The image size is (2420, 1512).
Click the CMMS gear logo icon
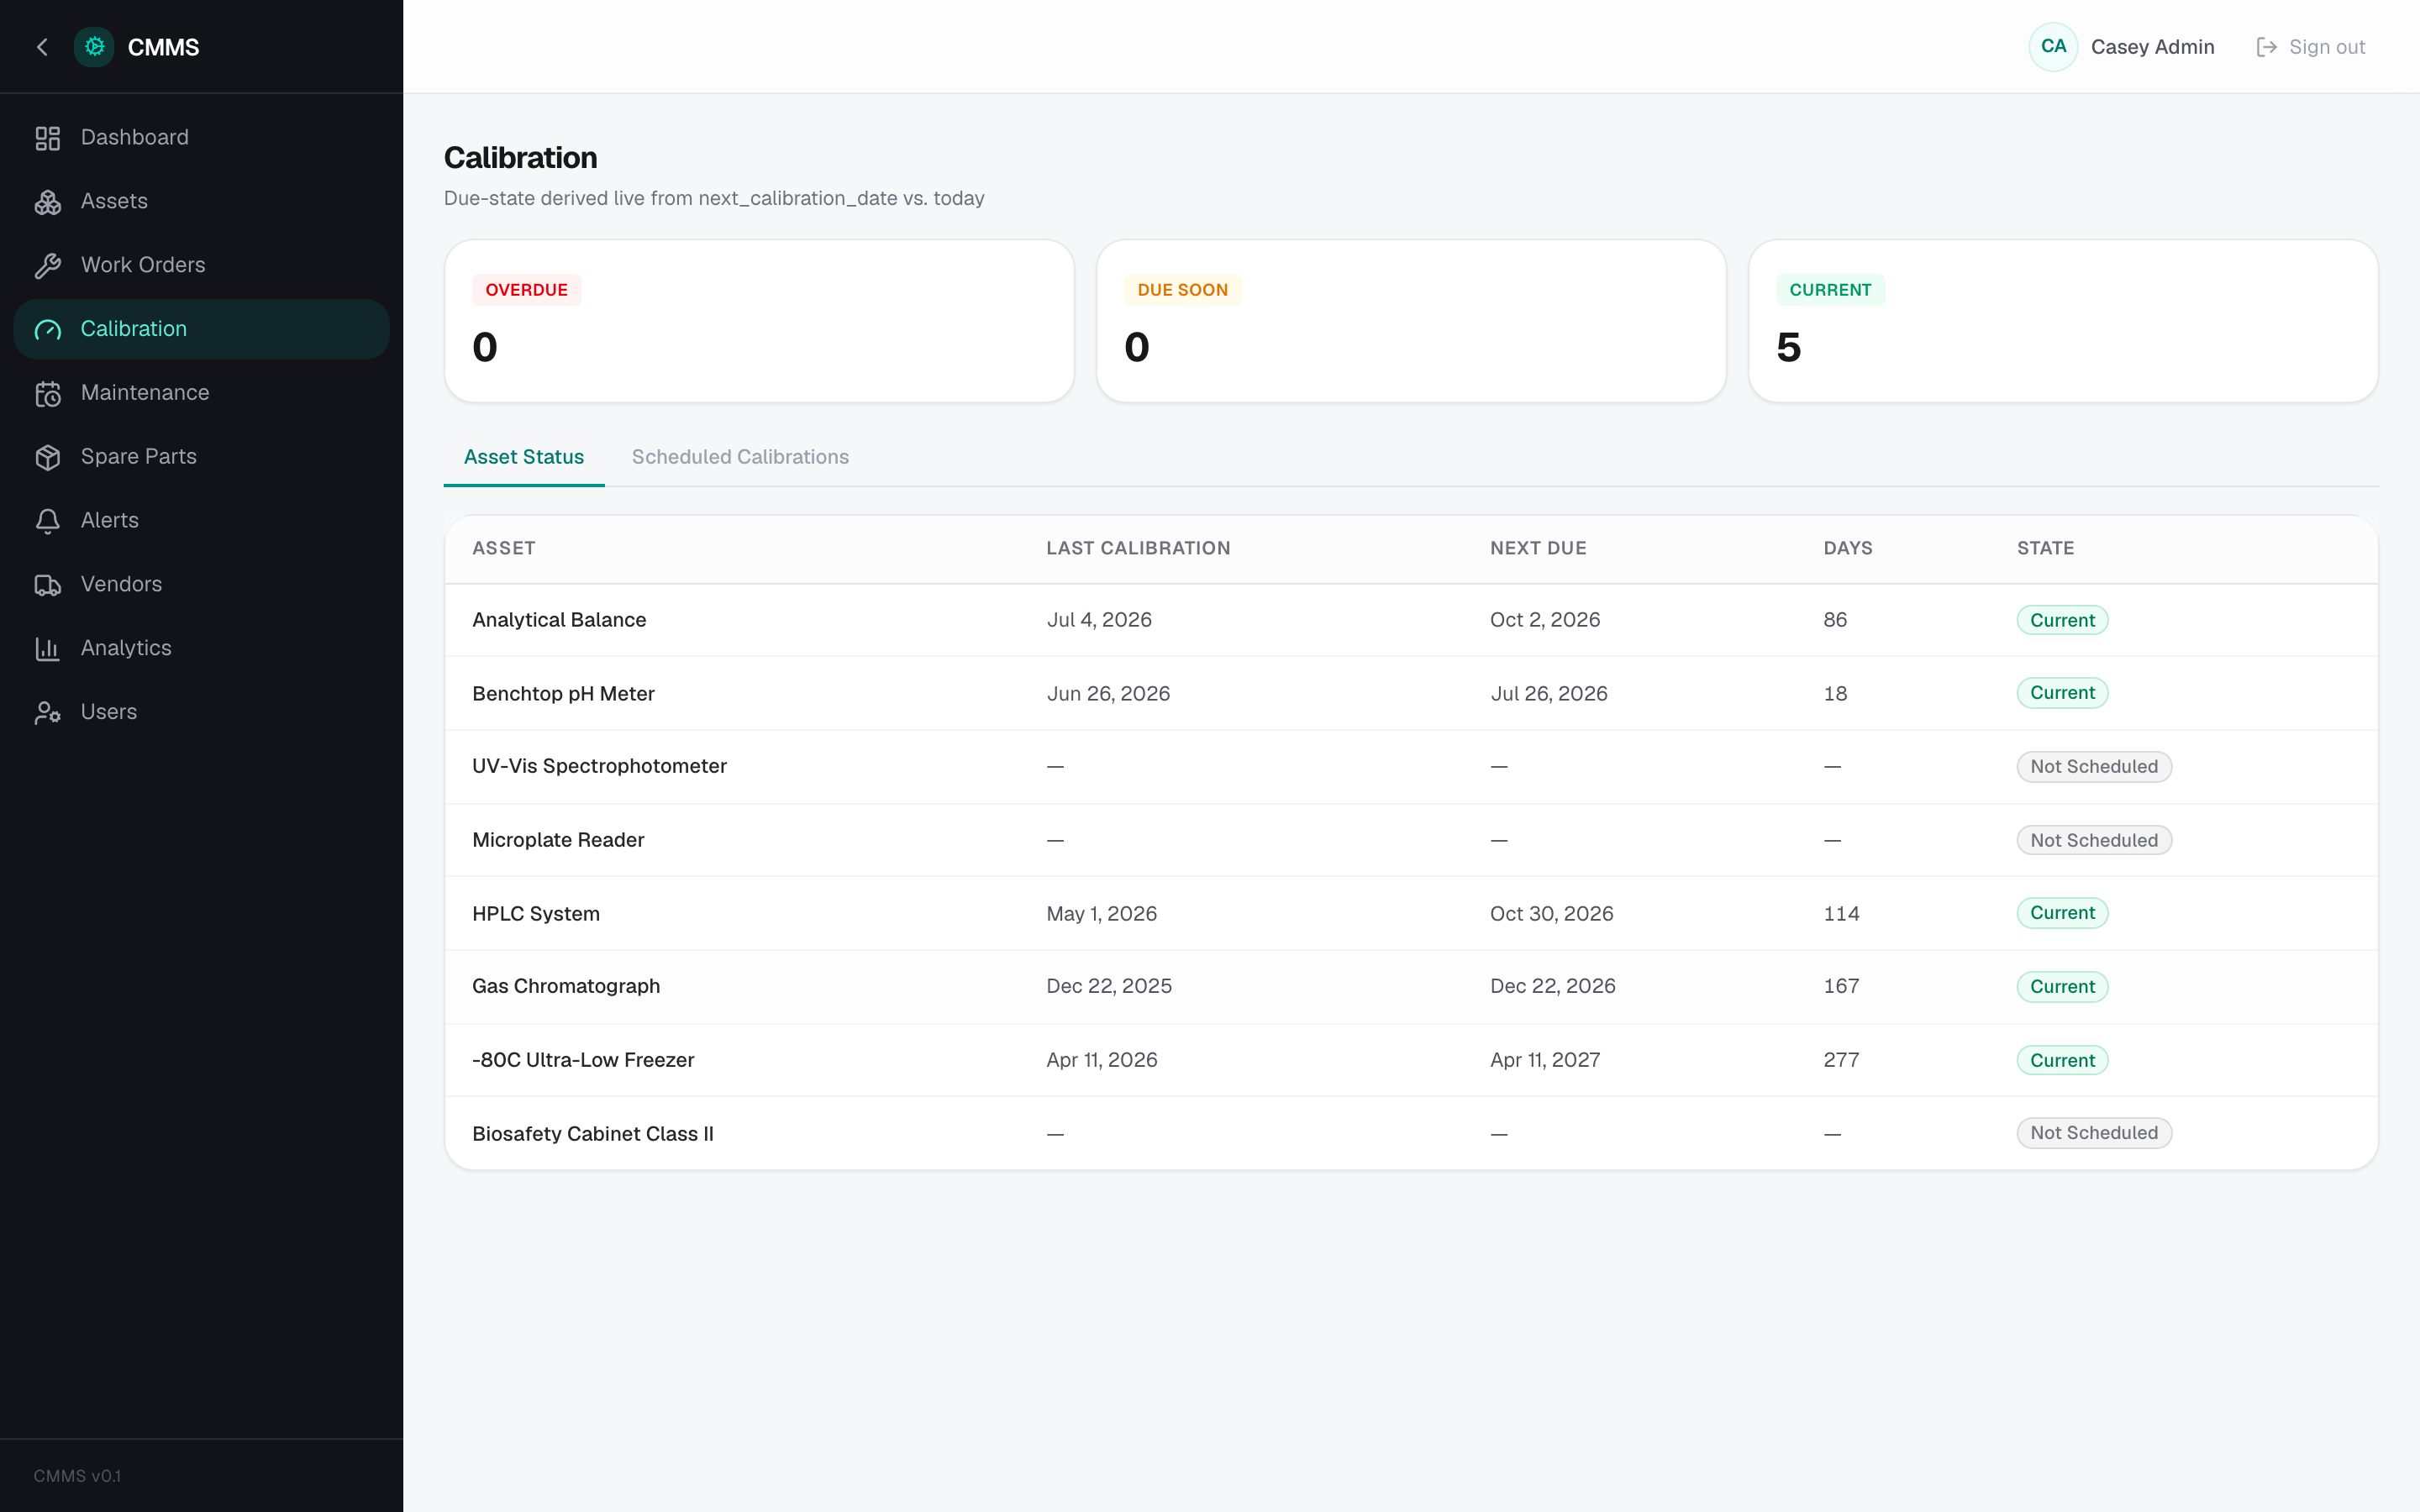pos(94,47)
